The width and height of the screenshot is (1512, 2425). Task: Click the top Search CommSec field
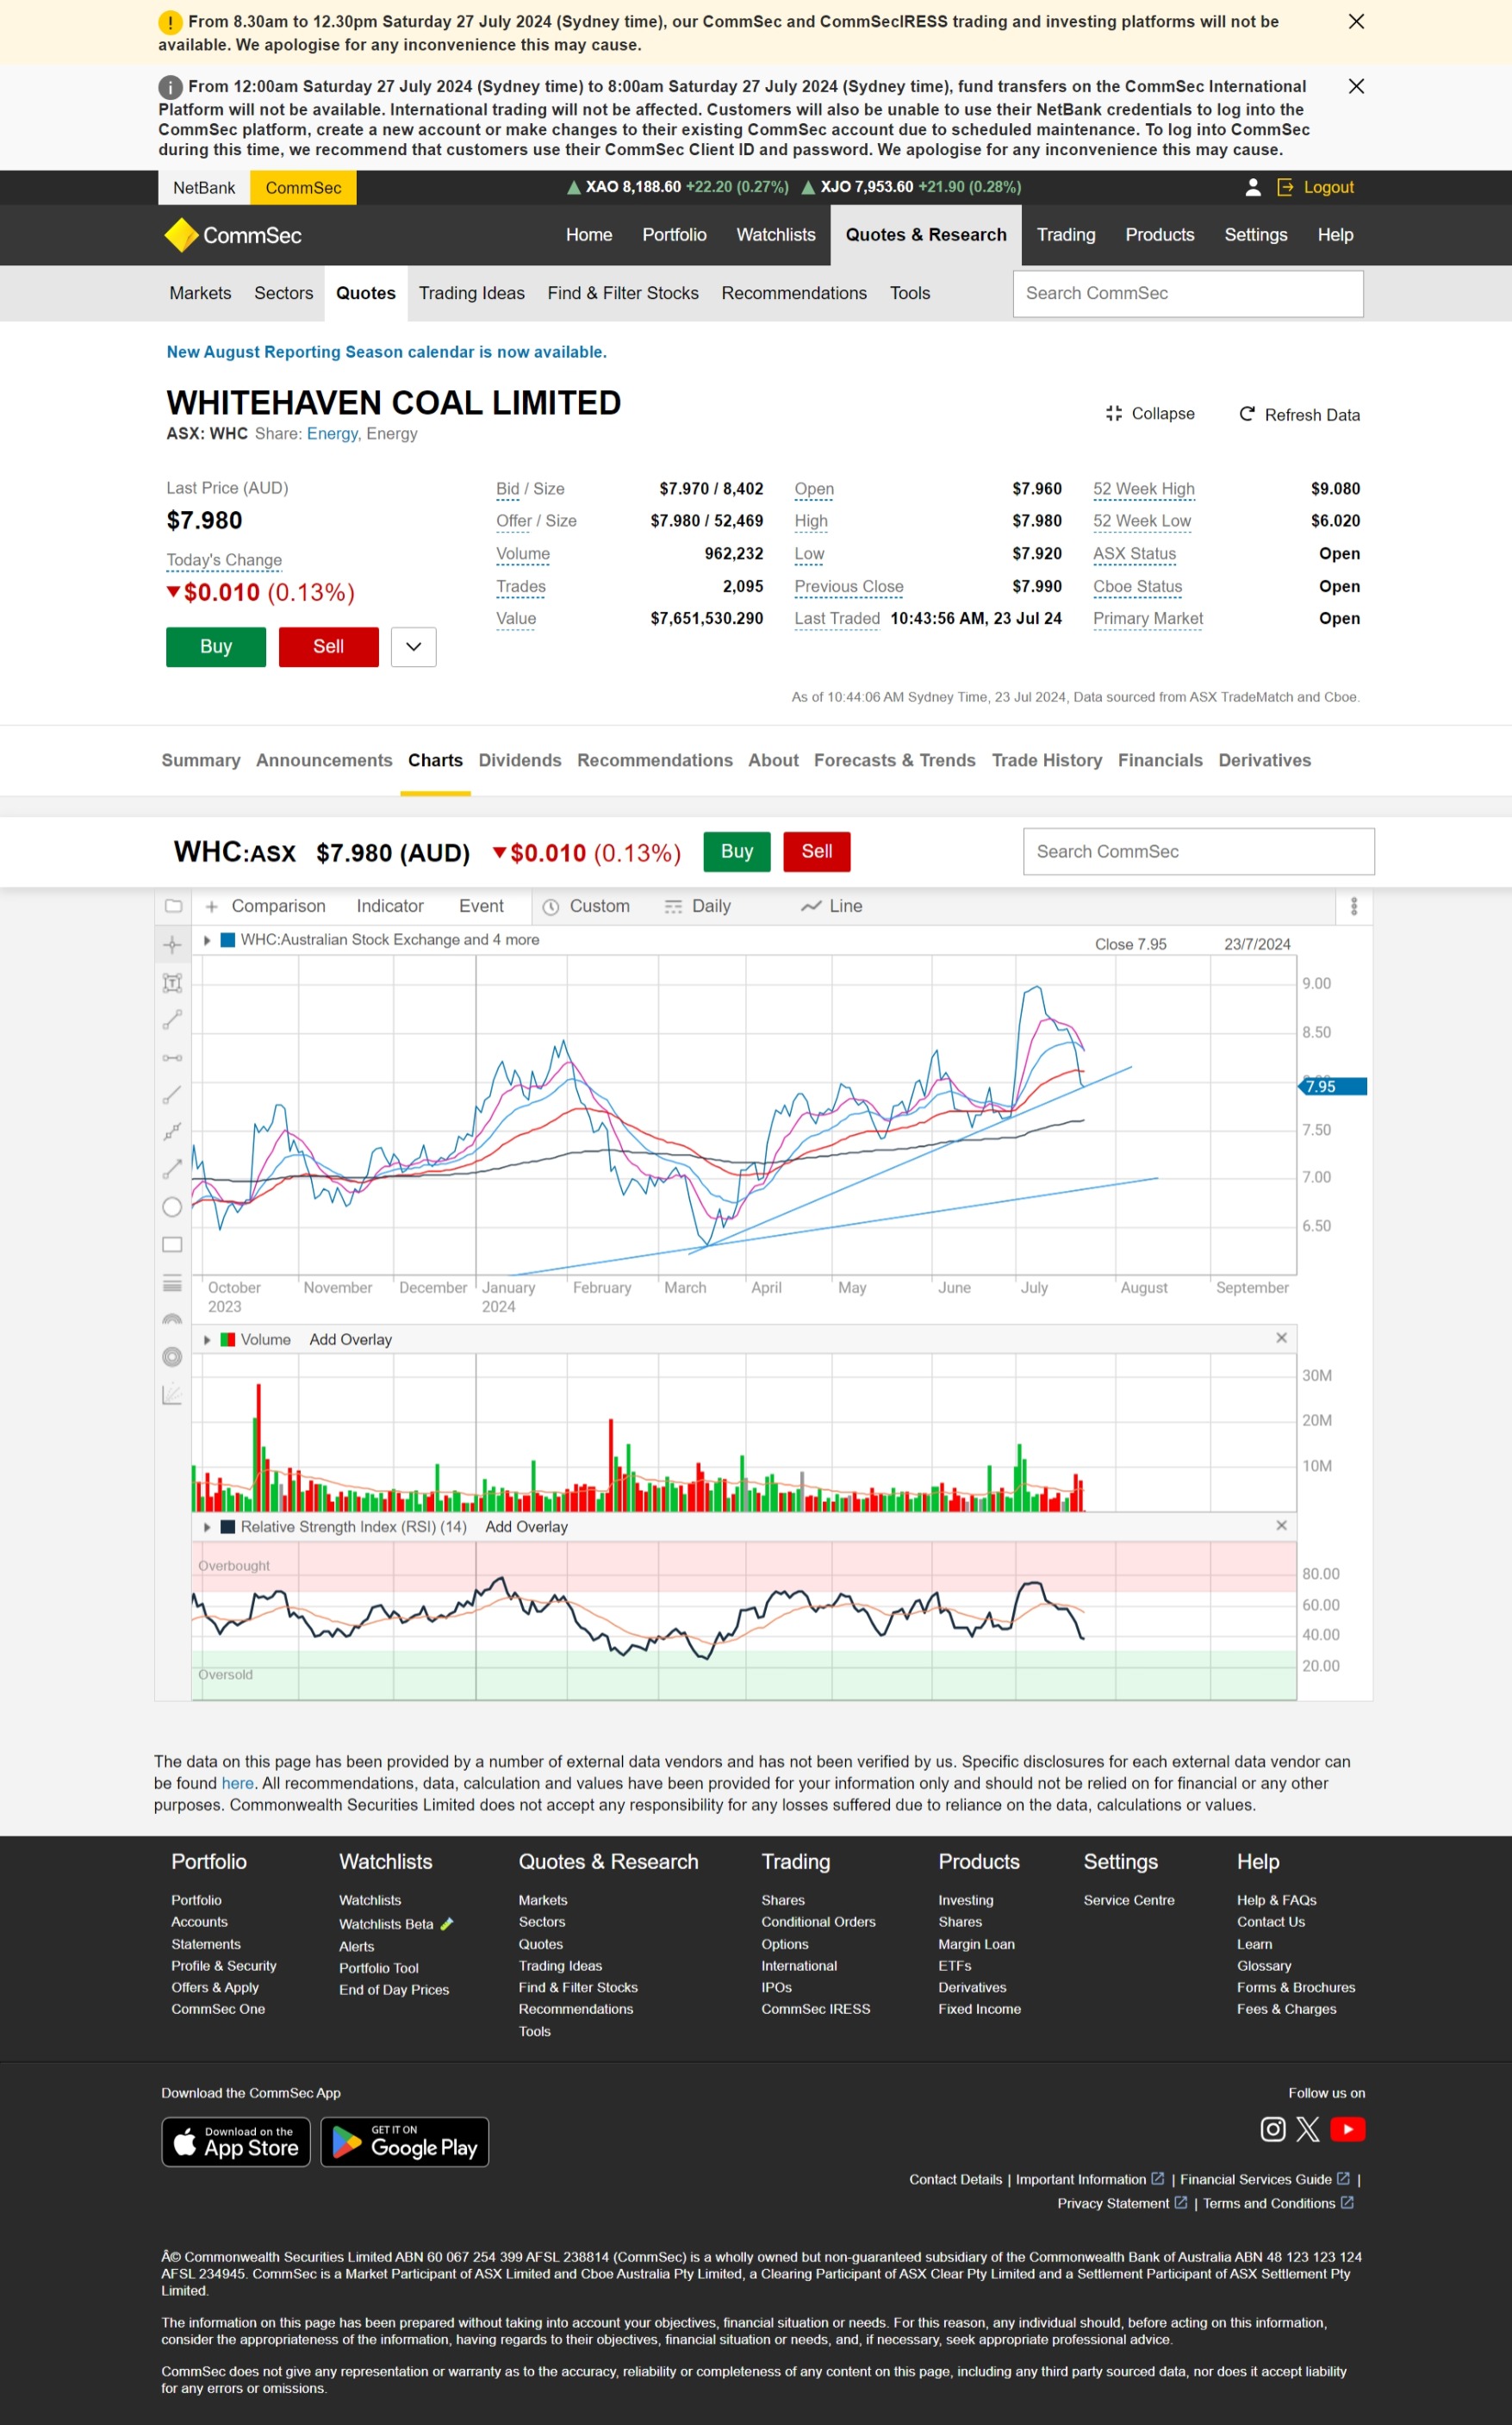[1188, 294]
